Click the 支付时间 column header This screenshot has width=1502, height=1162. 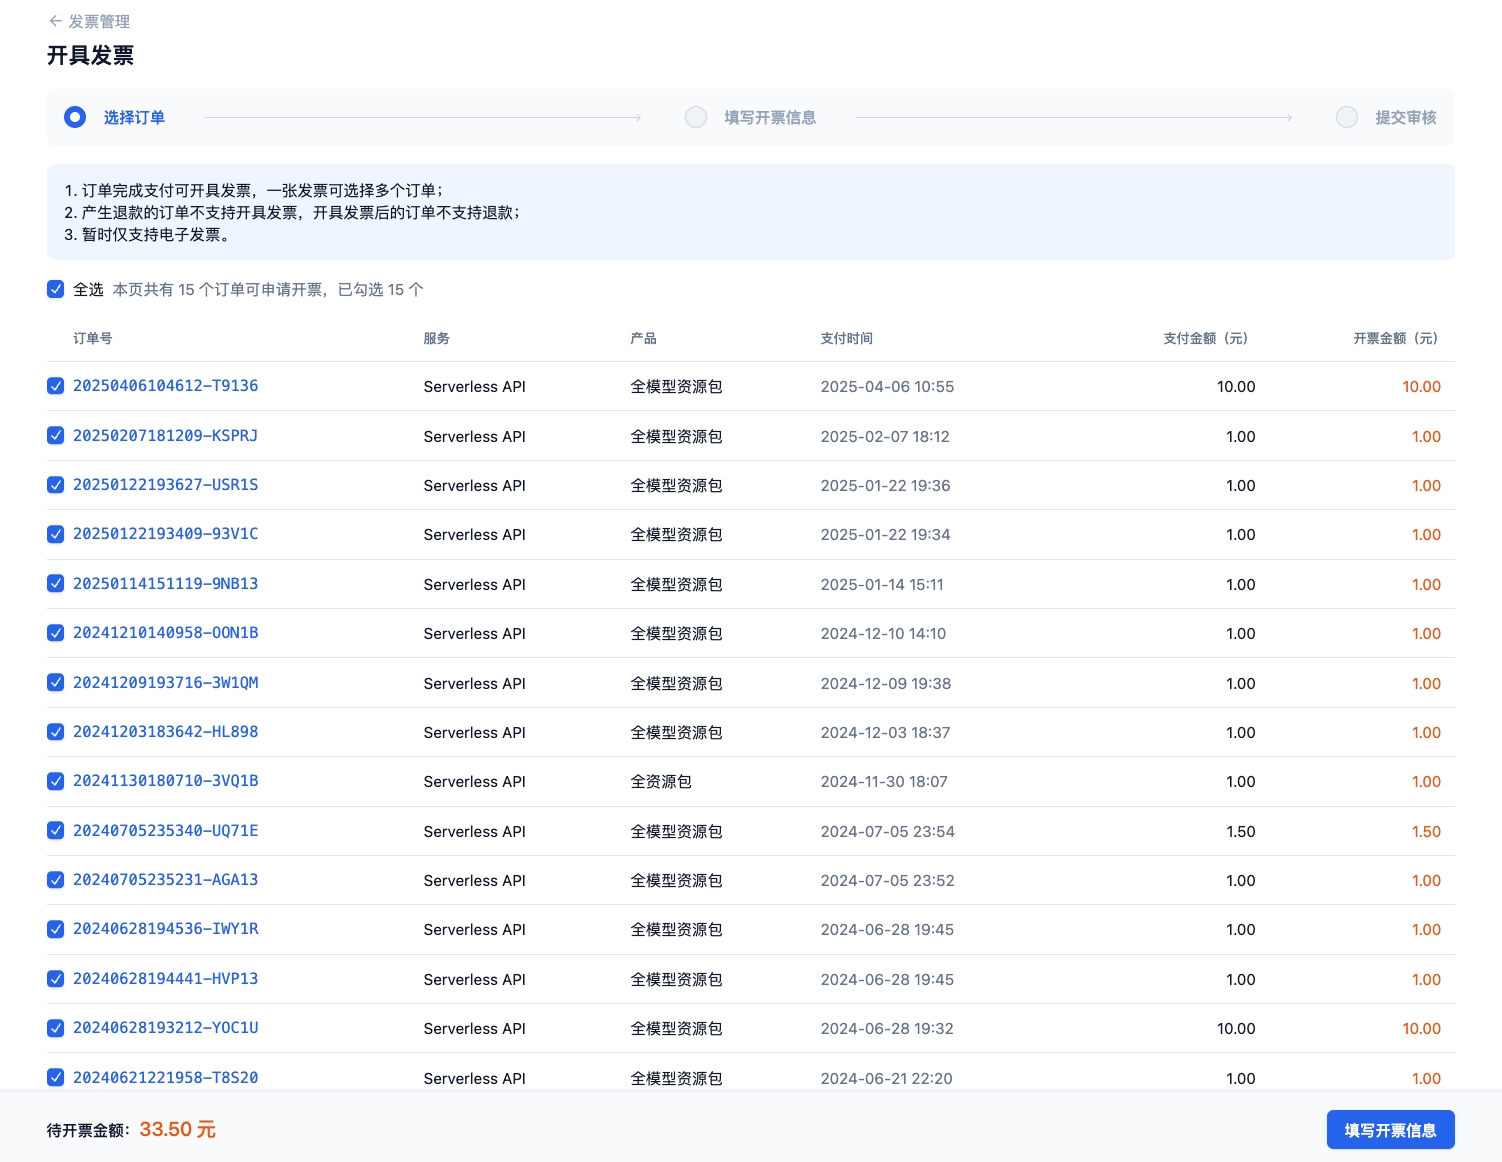pyautogui.click(x=846, y=338)
